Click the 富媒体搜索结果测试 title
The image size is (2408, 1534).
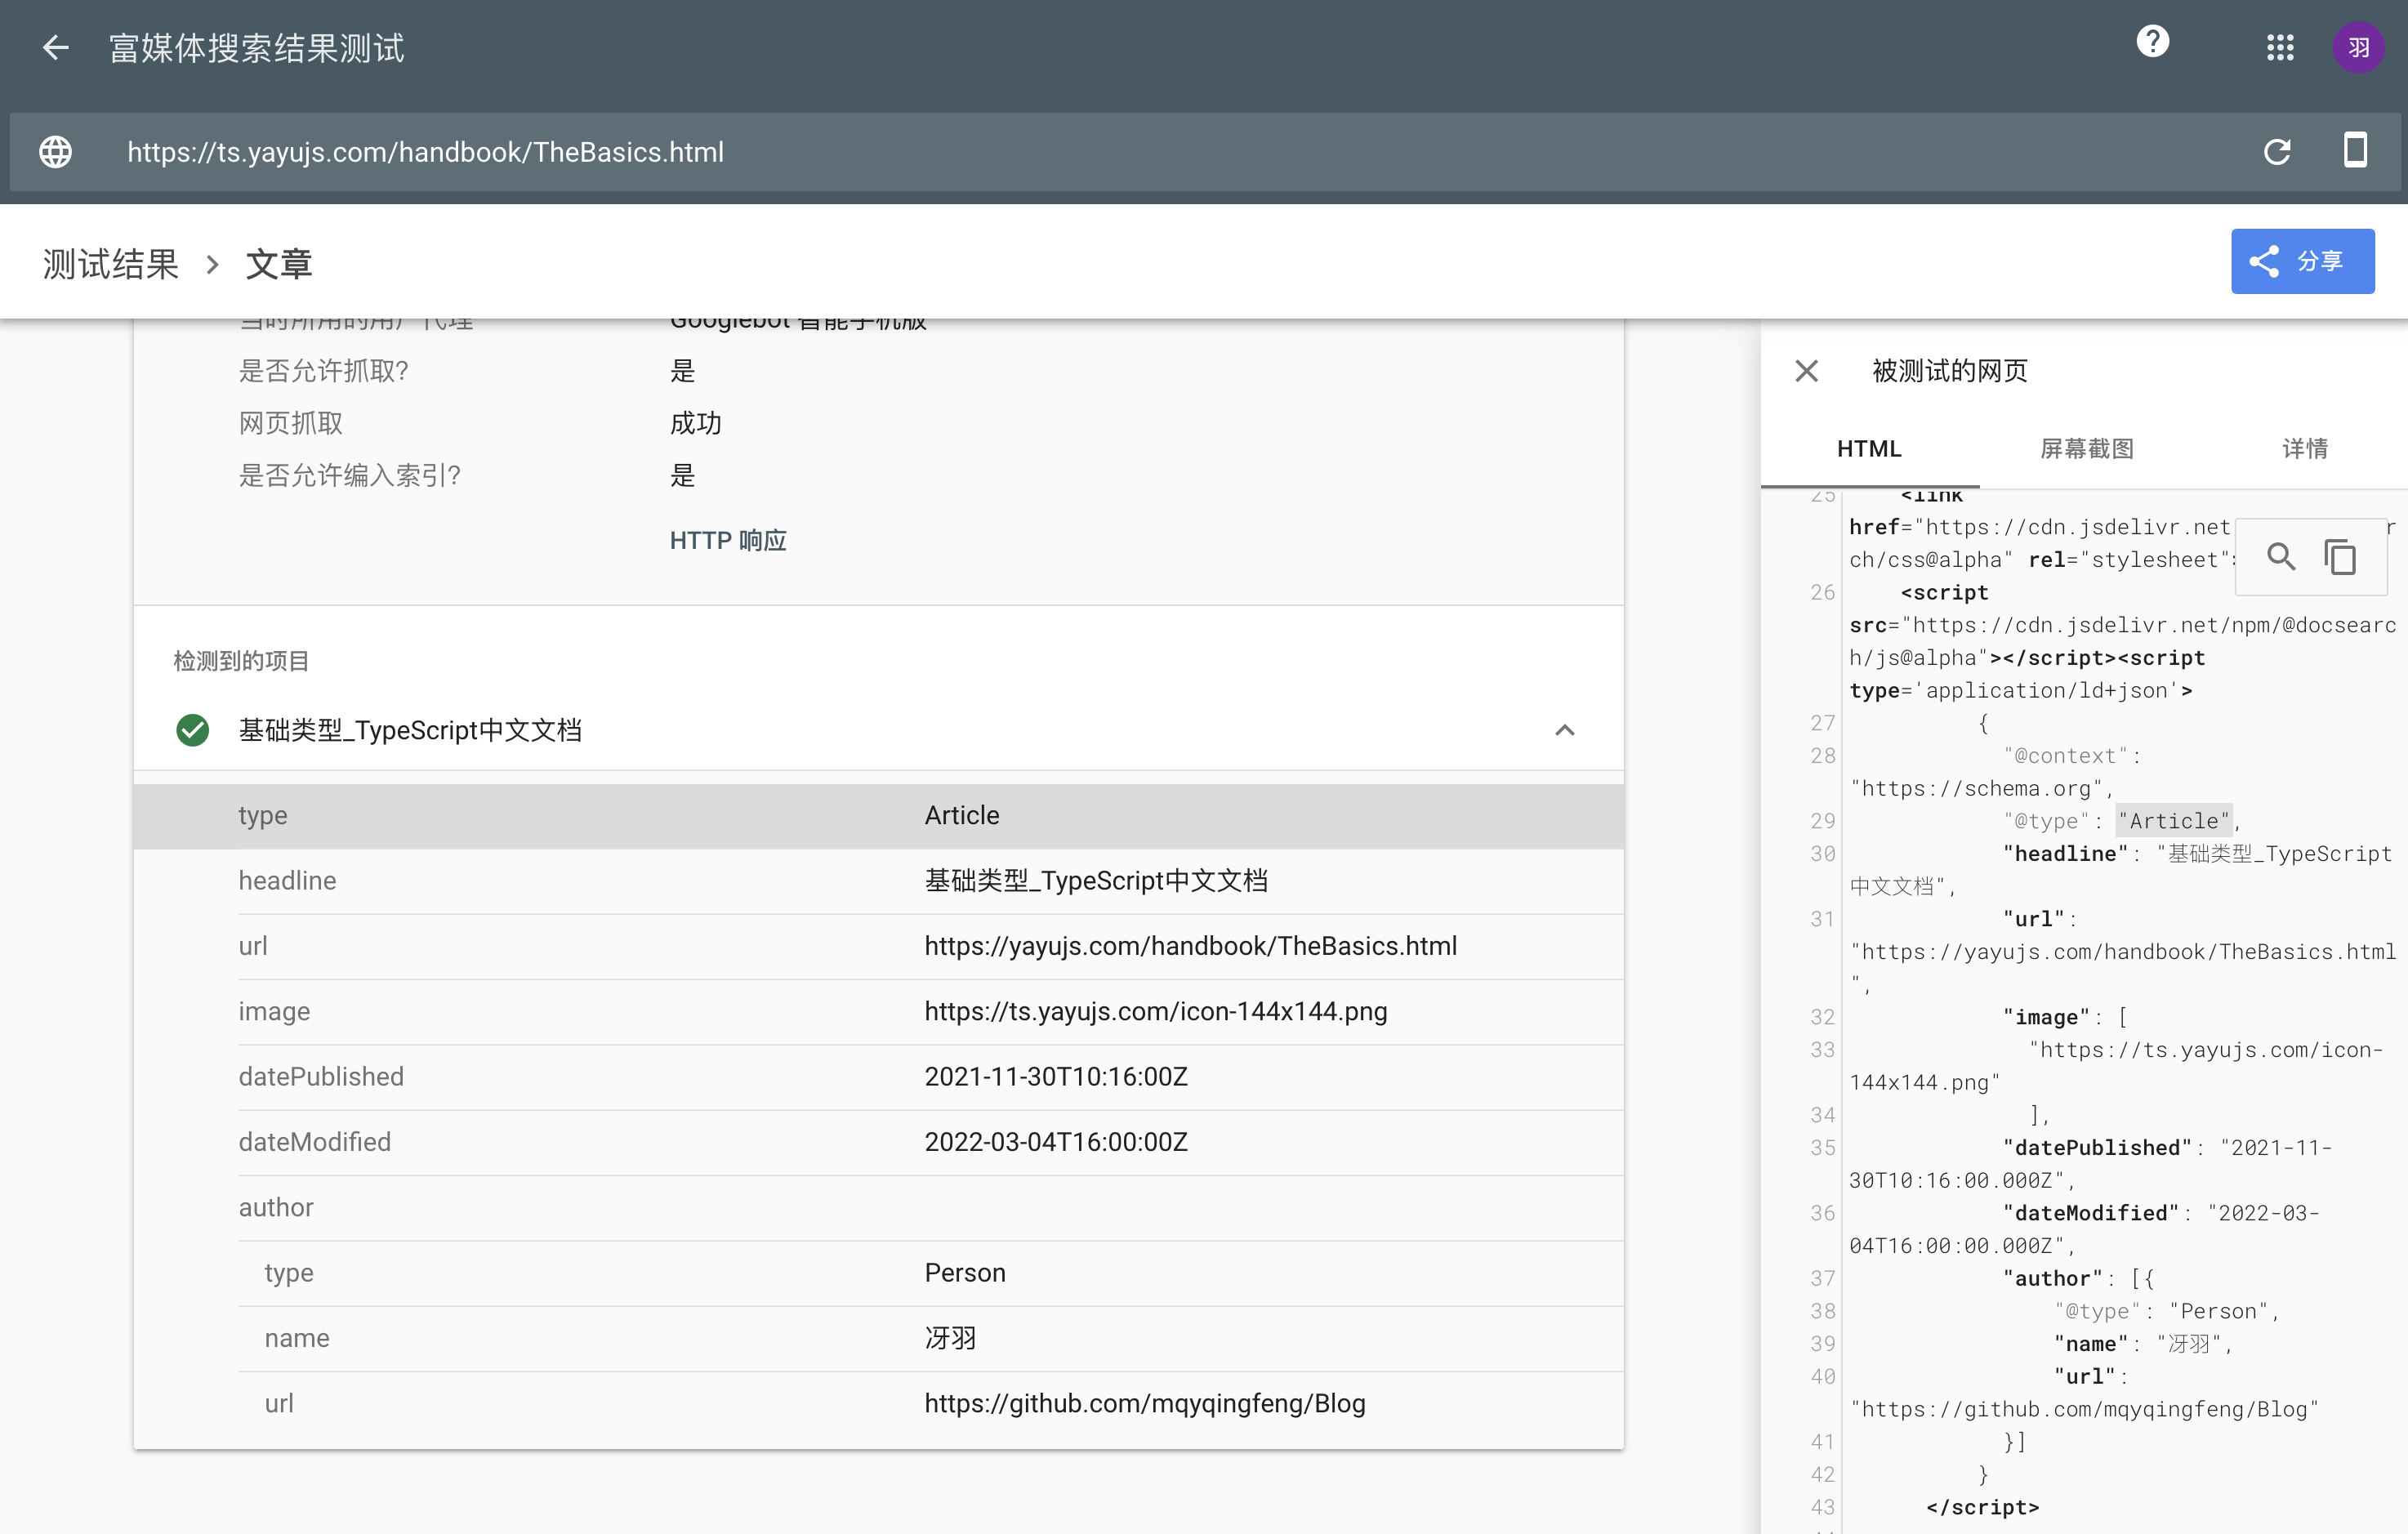[x=256, y=48]
